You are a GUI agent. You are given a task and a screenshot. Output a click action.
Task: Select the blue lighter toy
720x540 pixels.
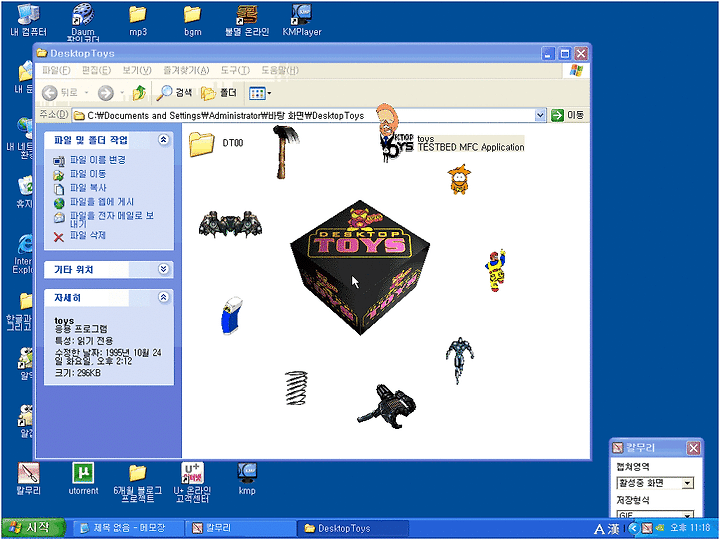(x=232, y=315)
